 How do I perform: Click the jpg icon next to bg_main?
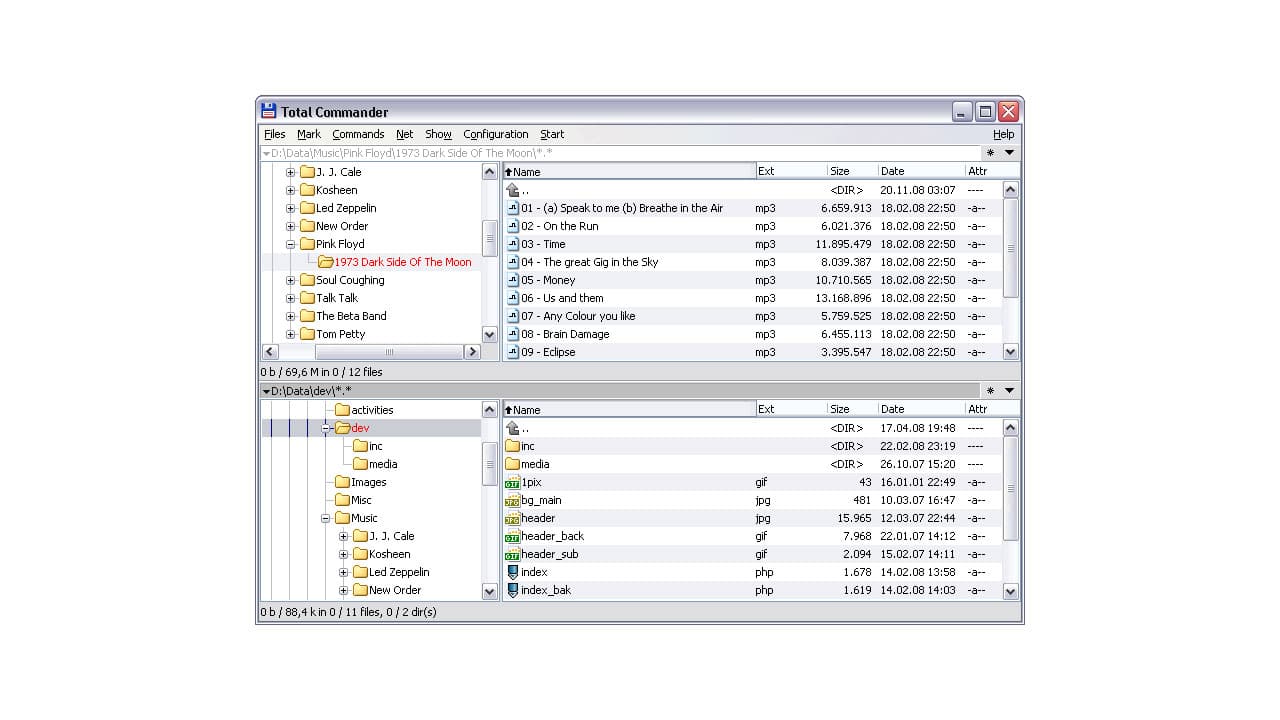(513, 500)
